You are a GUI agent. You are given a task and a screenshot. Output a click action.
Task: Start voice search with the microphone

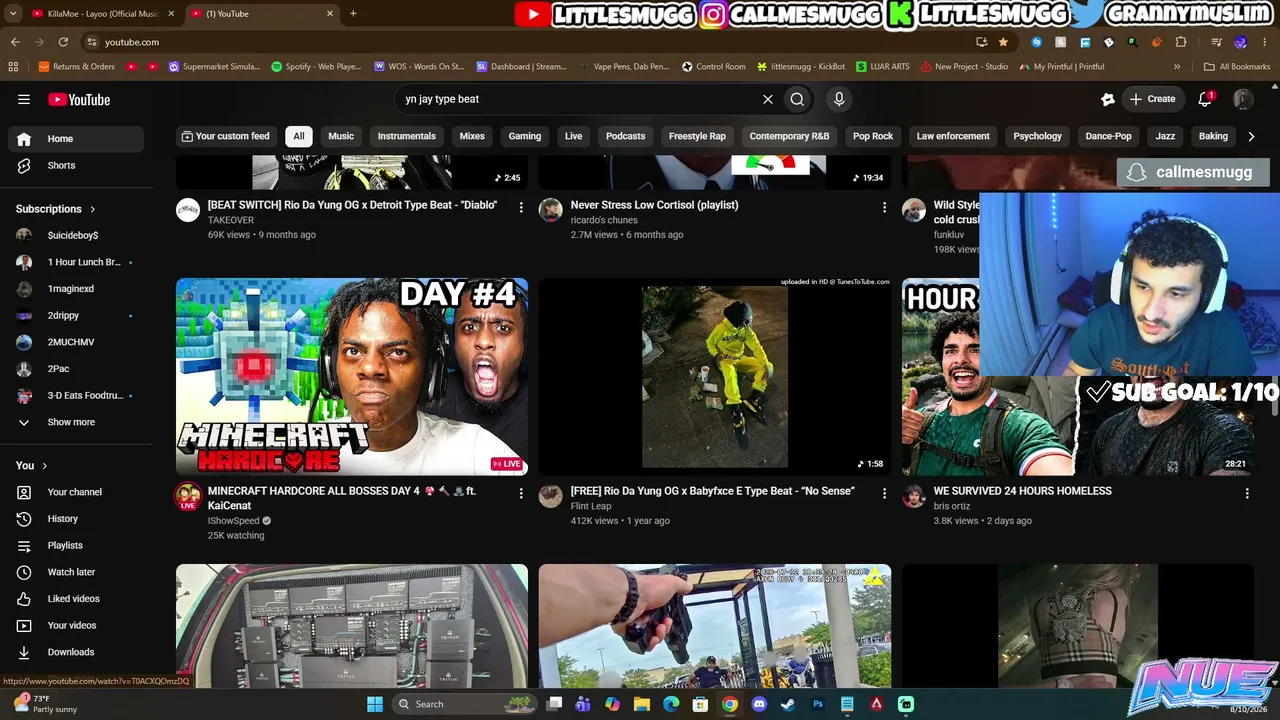(x=839, y=99)
